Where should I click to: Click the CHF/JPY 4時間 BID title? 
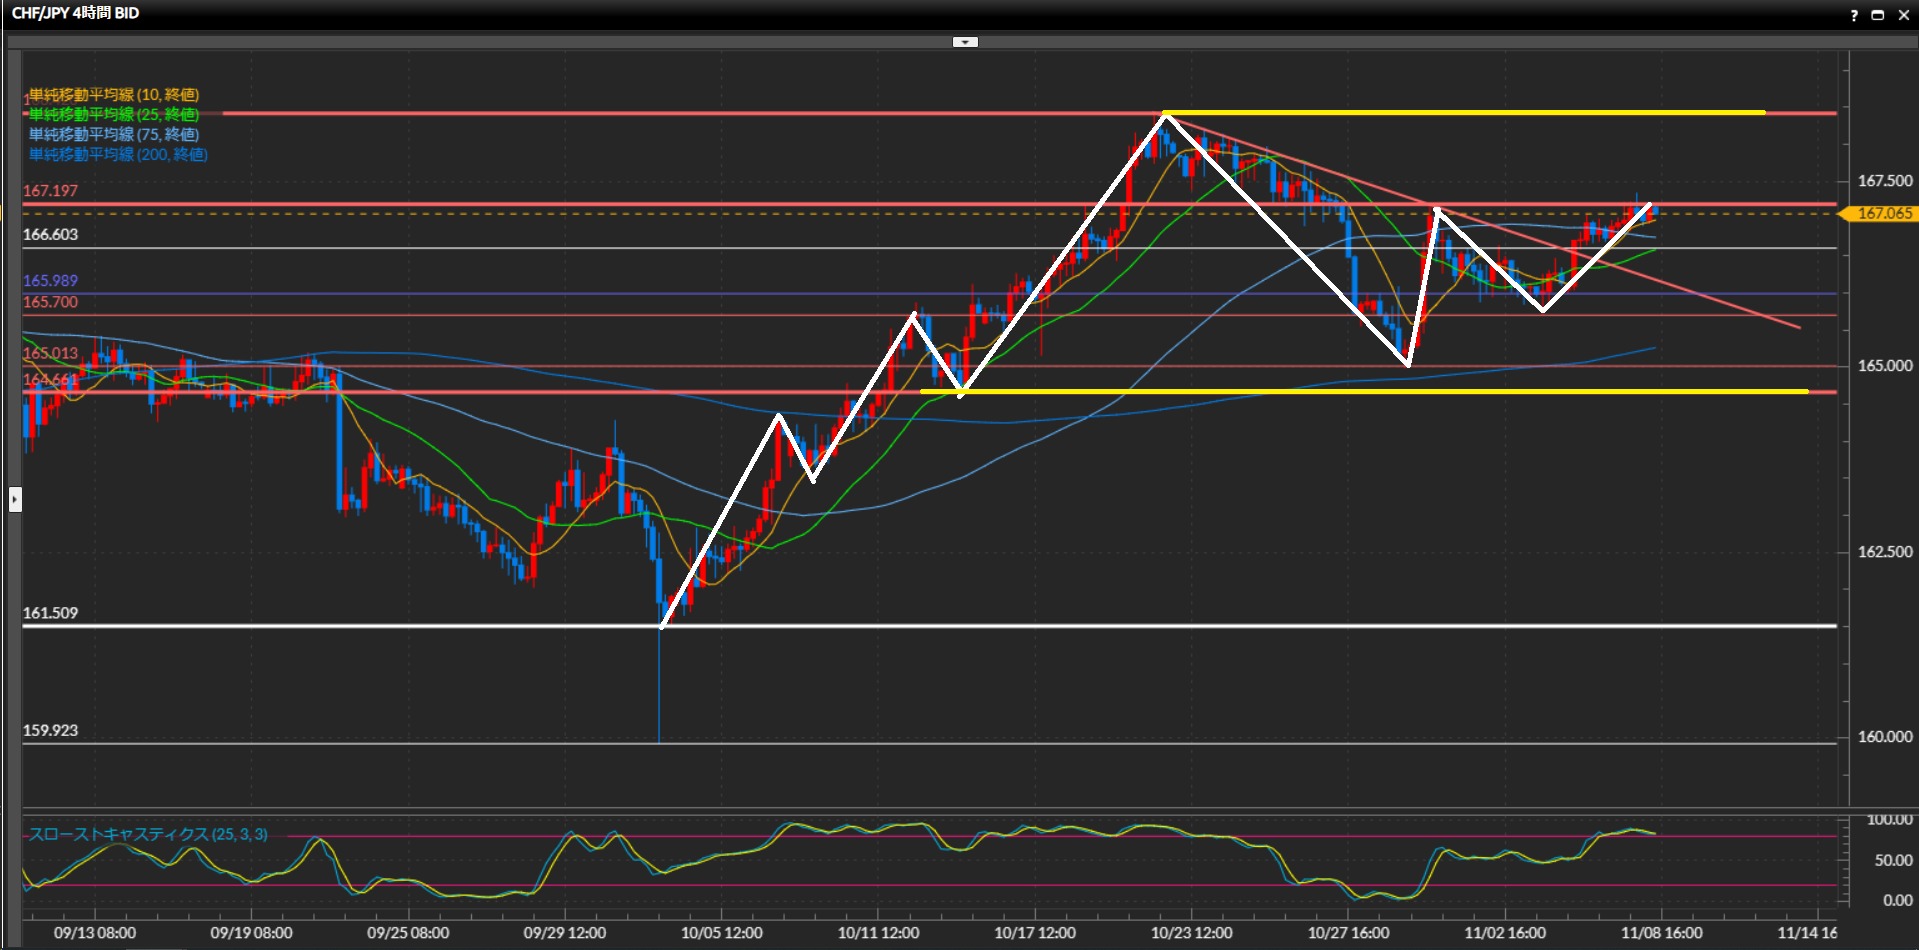click(75, 13)
